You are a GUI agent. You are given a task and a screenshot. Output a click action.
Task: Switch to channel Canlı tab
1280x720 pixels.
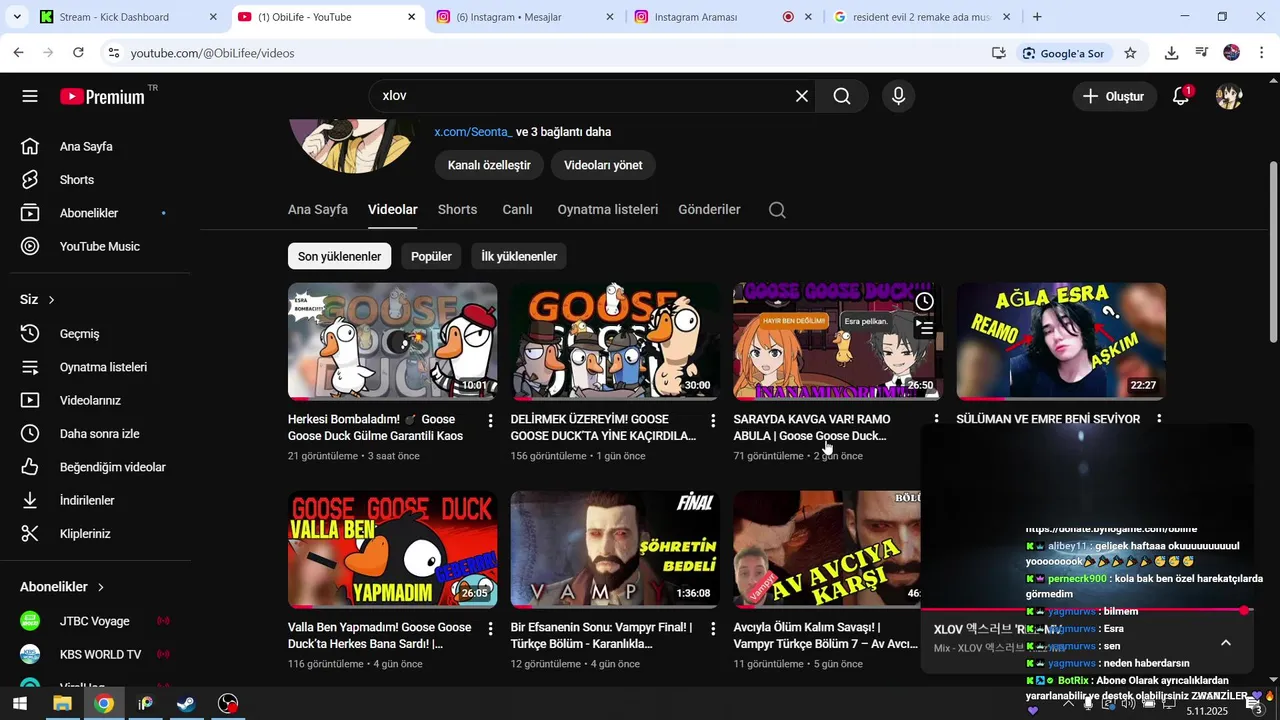pos(517,209)
